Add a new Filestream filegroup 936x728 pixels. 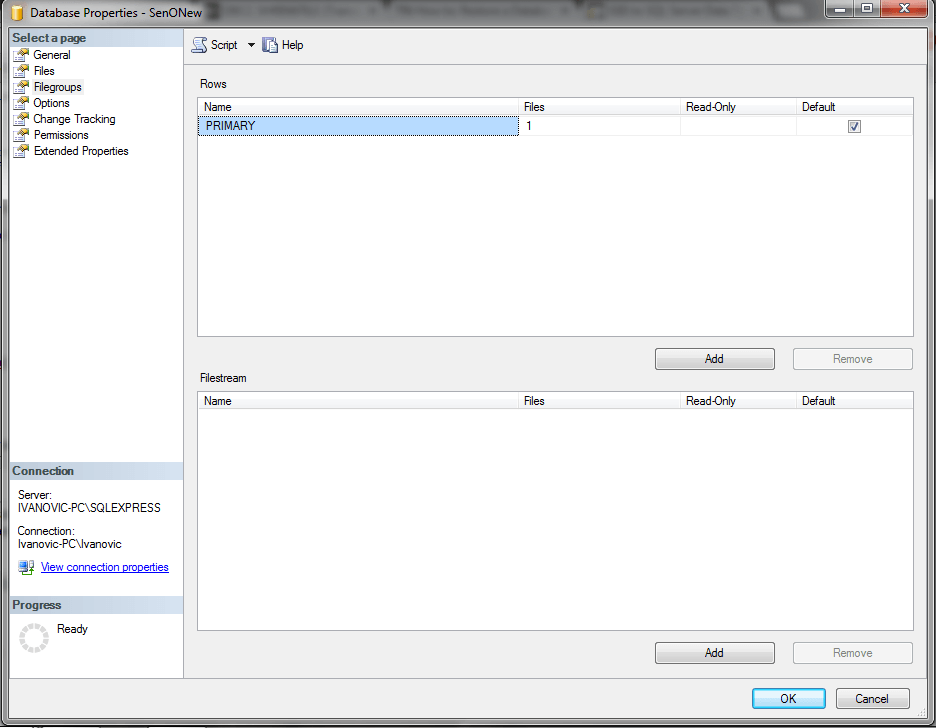pyautogui.click(x=714, y=653)
